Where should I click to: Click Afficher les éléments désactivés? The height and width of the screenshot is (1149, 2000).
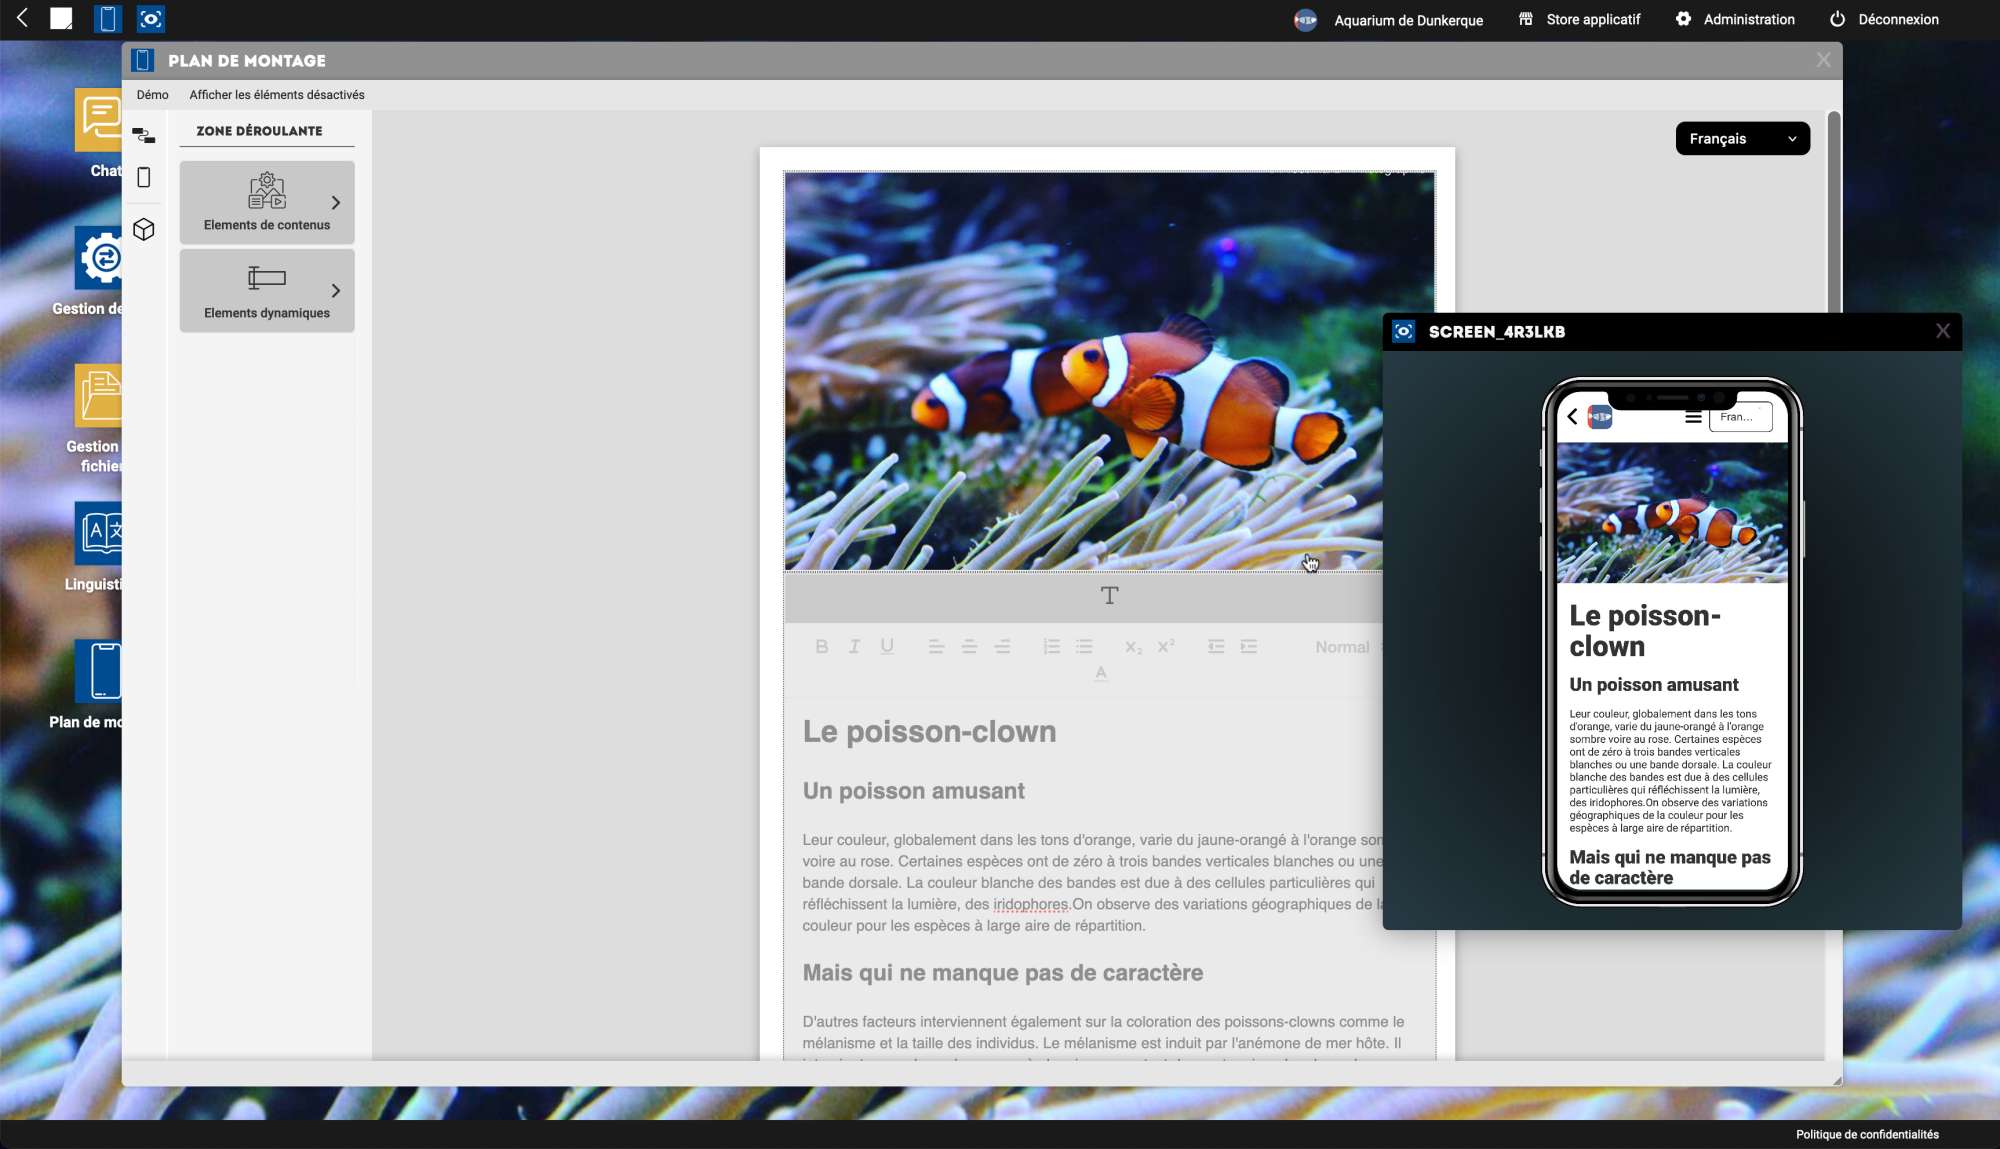point(277,95)
